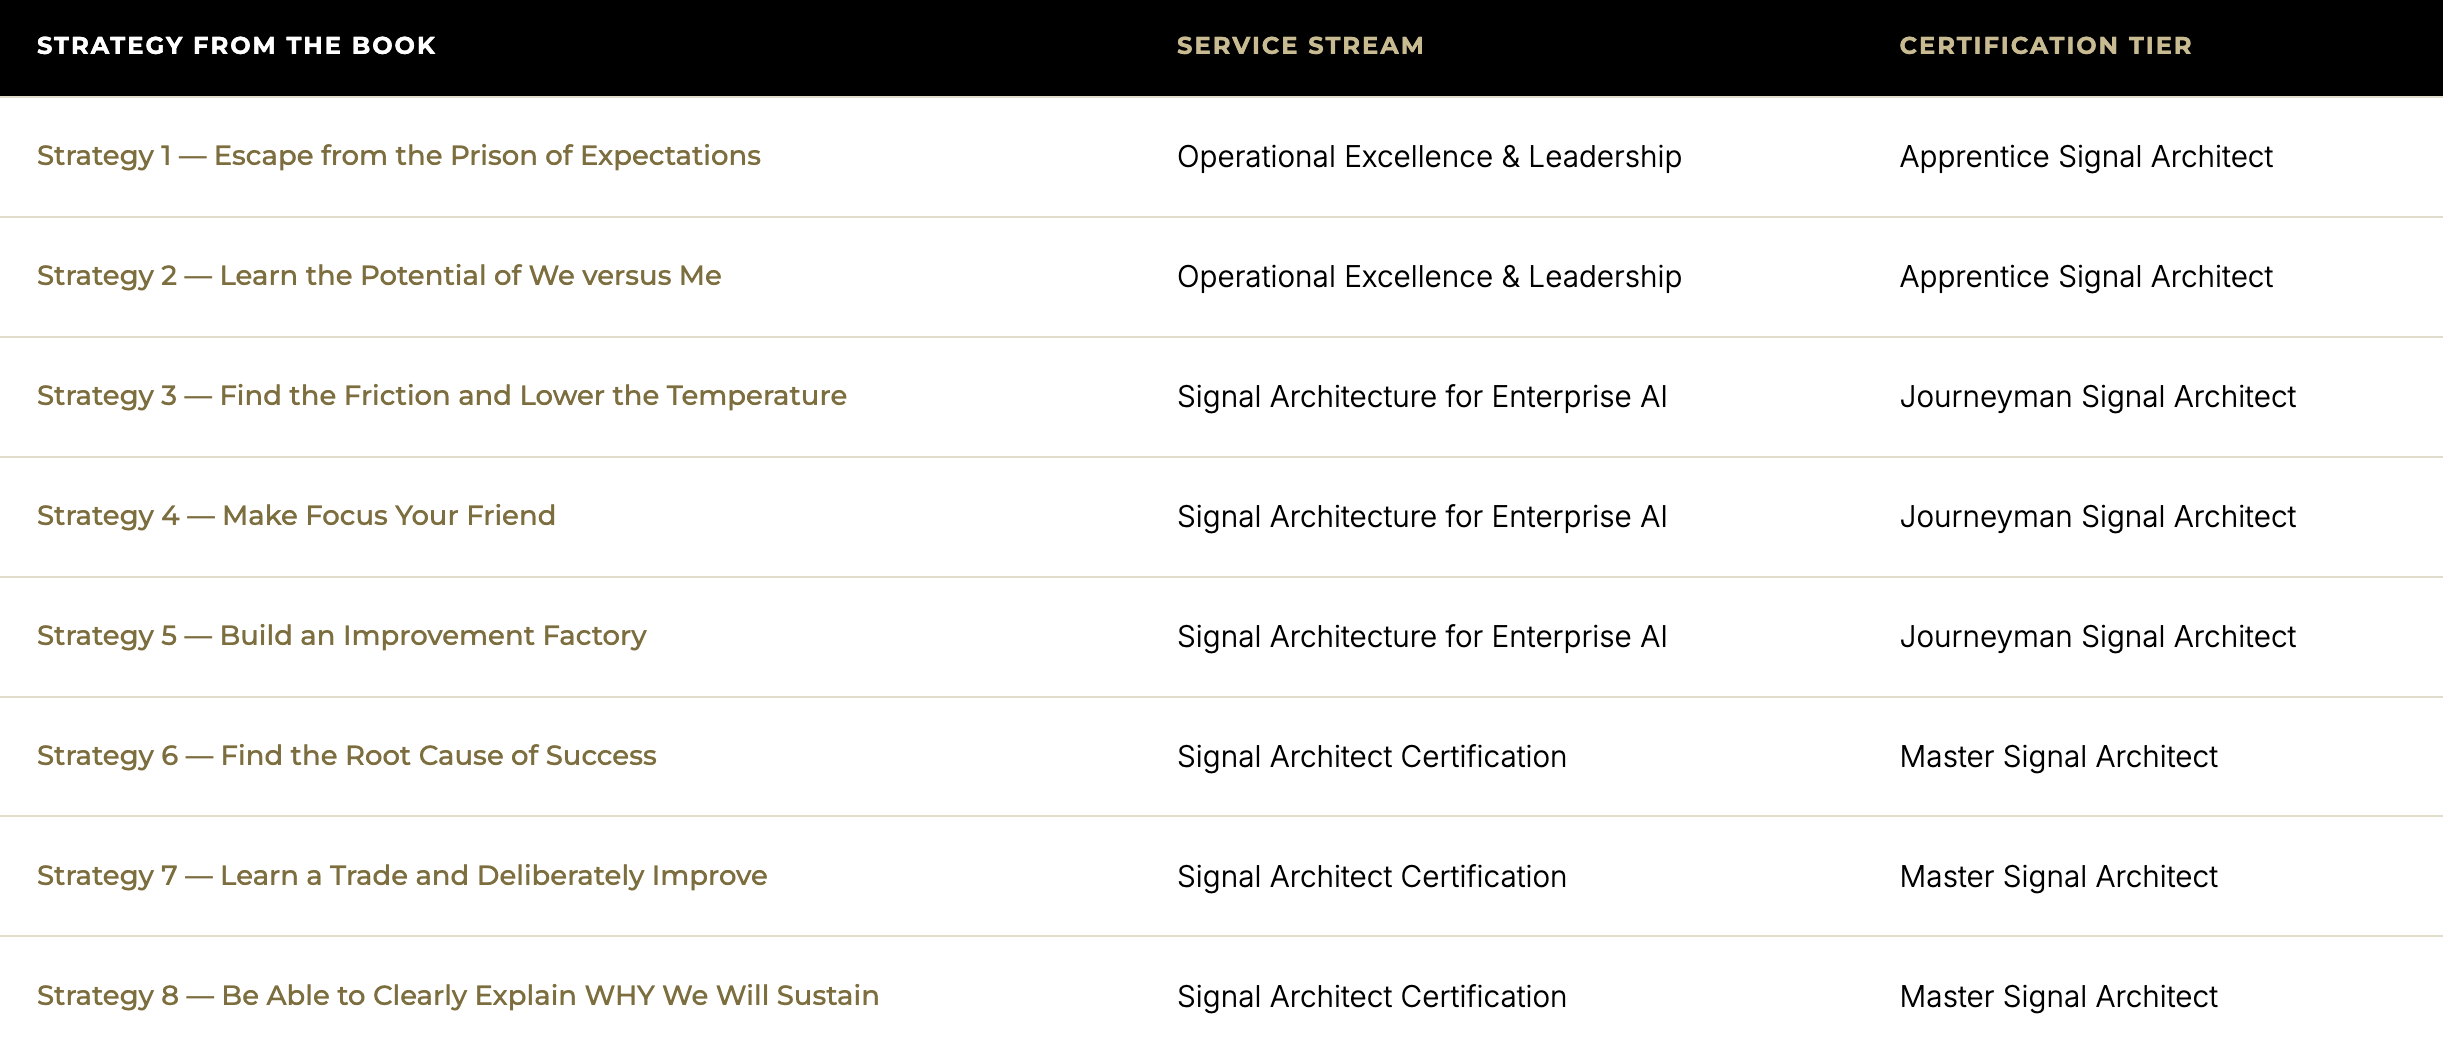Click the Certification Tier column header
Image resolution: width=2443 pixels, height=1050 pixels.
2045,46
